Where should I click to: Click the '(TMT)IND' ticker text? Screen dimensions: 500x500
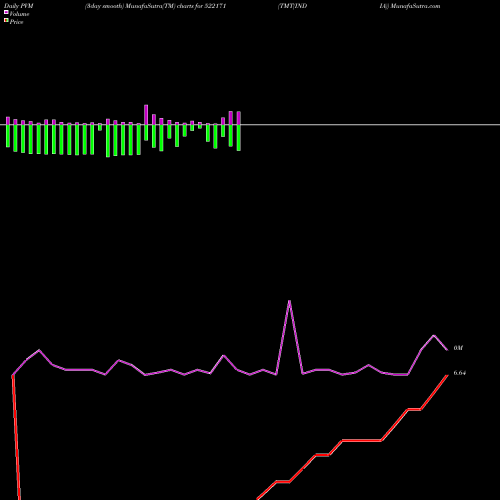tap(292, 6)
